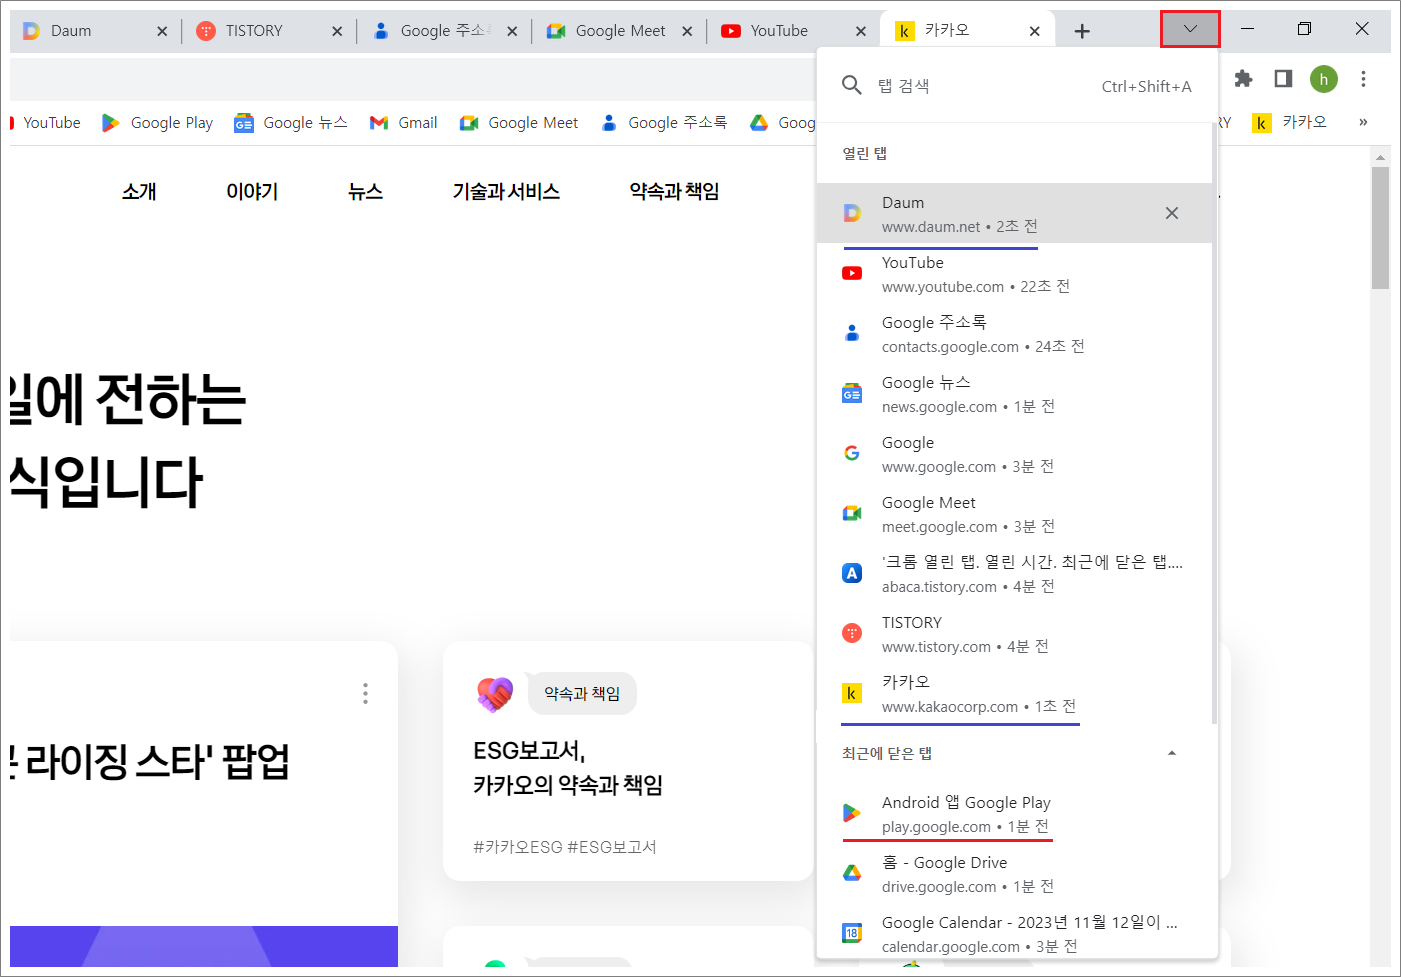The image size is (1401, 977).
Task: Toggle the side panel icon
Action: click(x=1283, y=79)
